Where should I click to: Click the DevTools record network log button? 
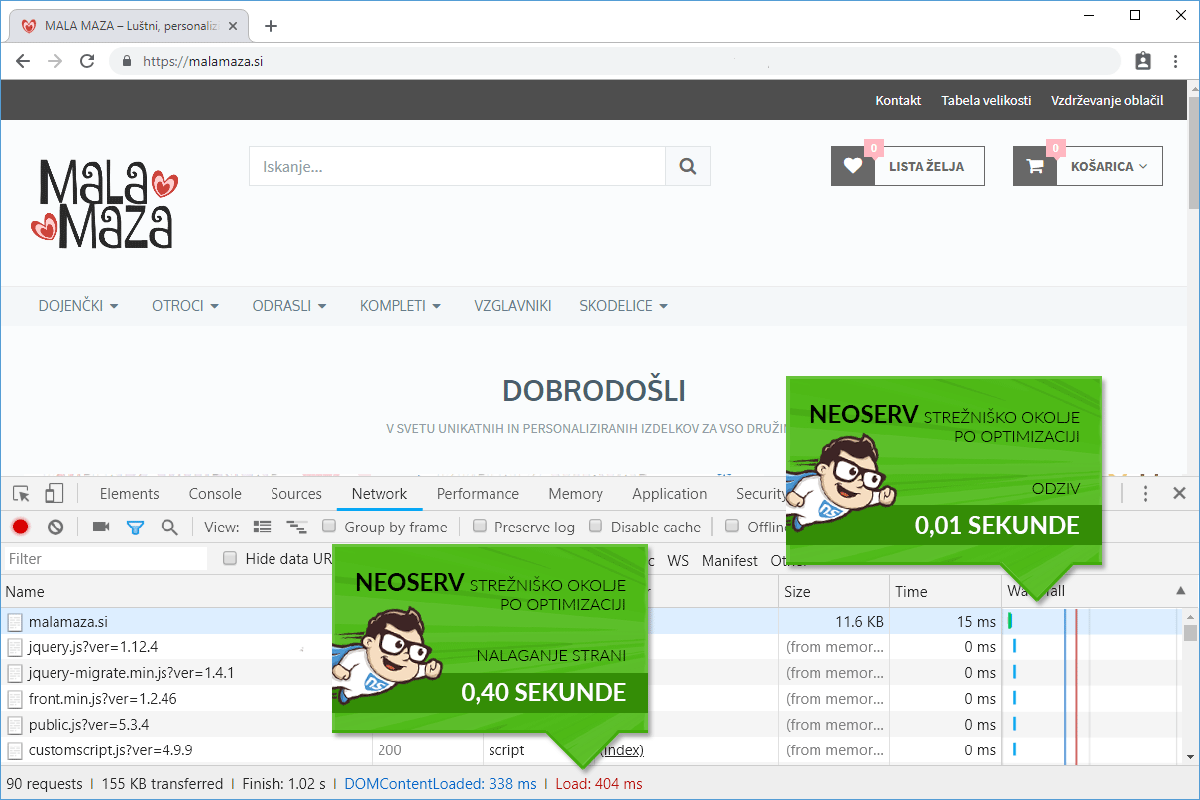(x=20, y=526)
